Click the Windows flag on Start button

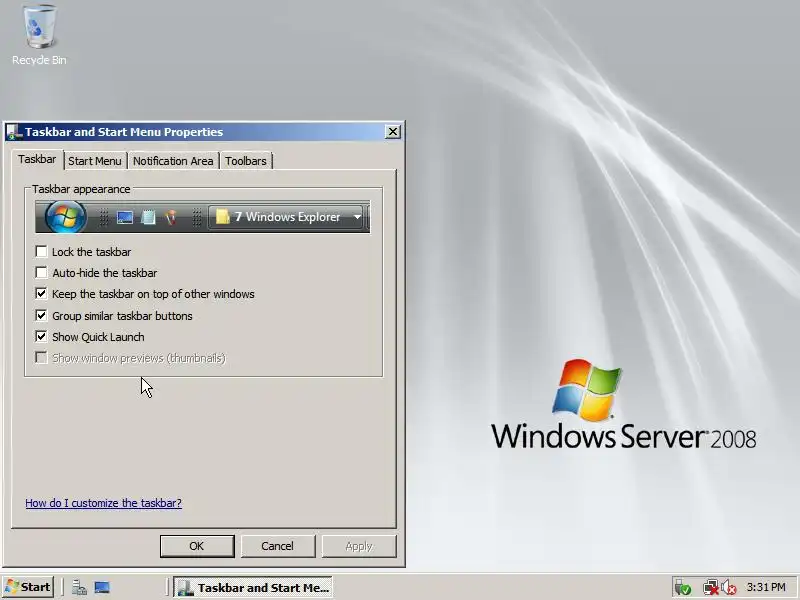[x=12, y=587]
